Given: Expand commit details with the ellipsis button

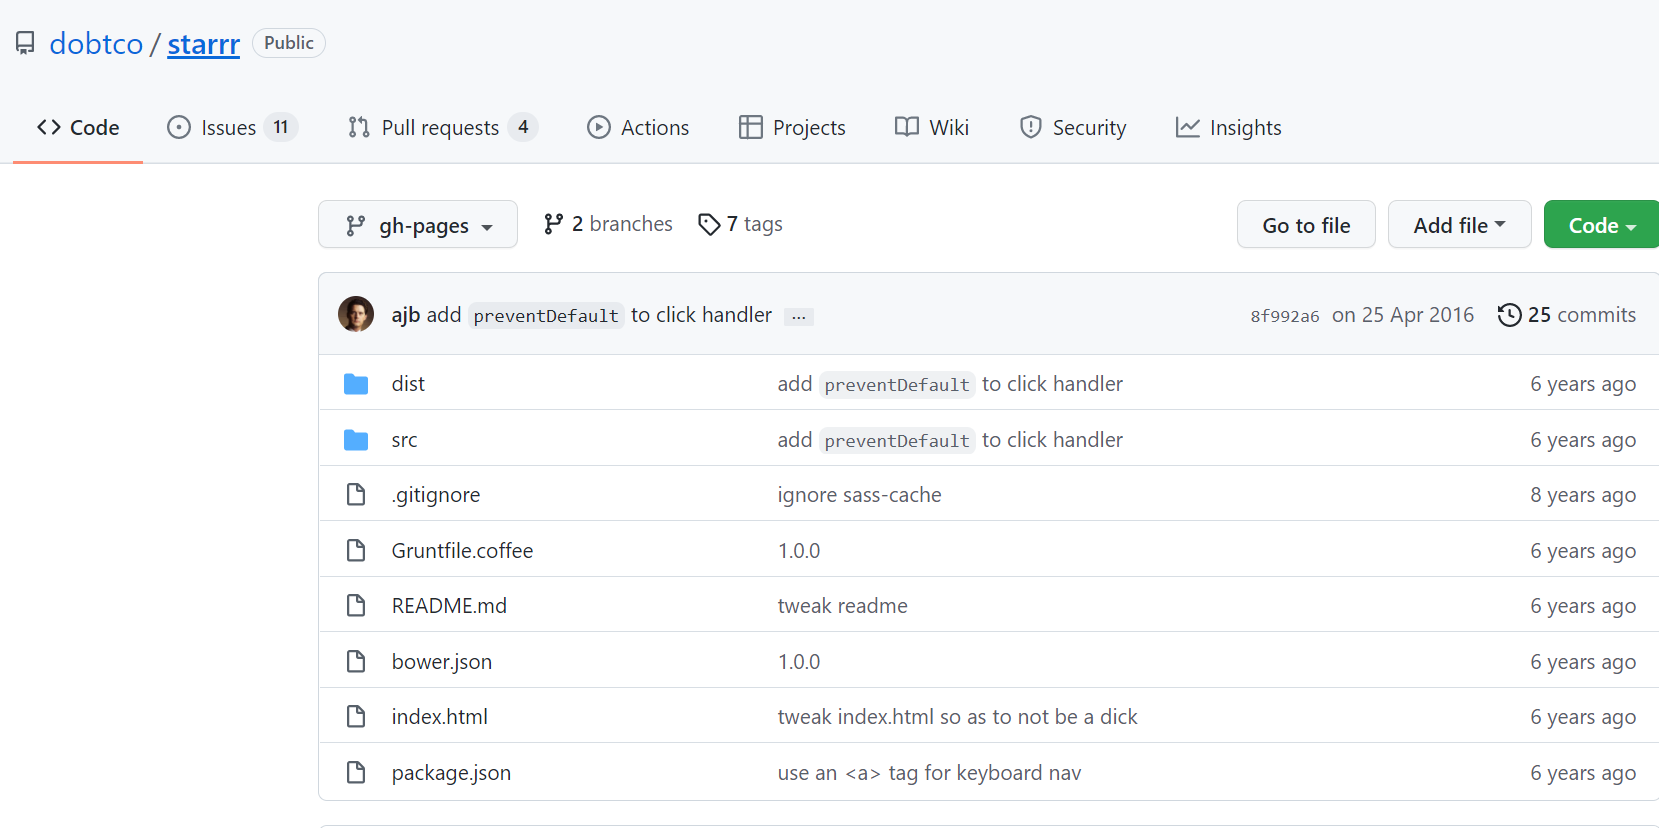Looking at the screenshot, I should pyautogui.click(x=799, y=316).
